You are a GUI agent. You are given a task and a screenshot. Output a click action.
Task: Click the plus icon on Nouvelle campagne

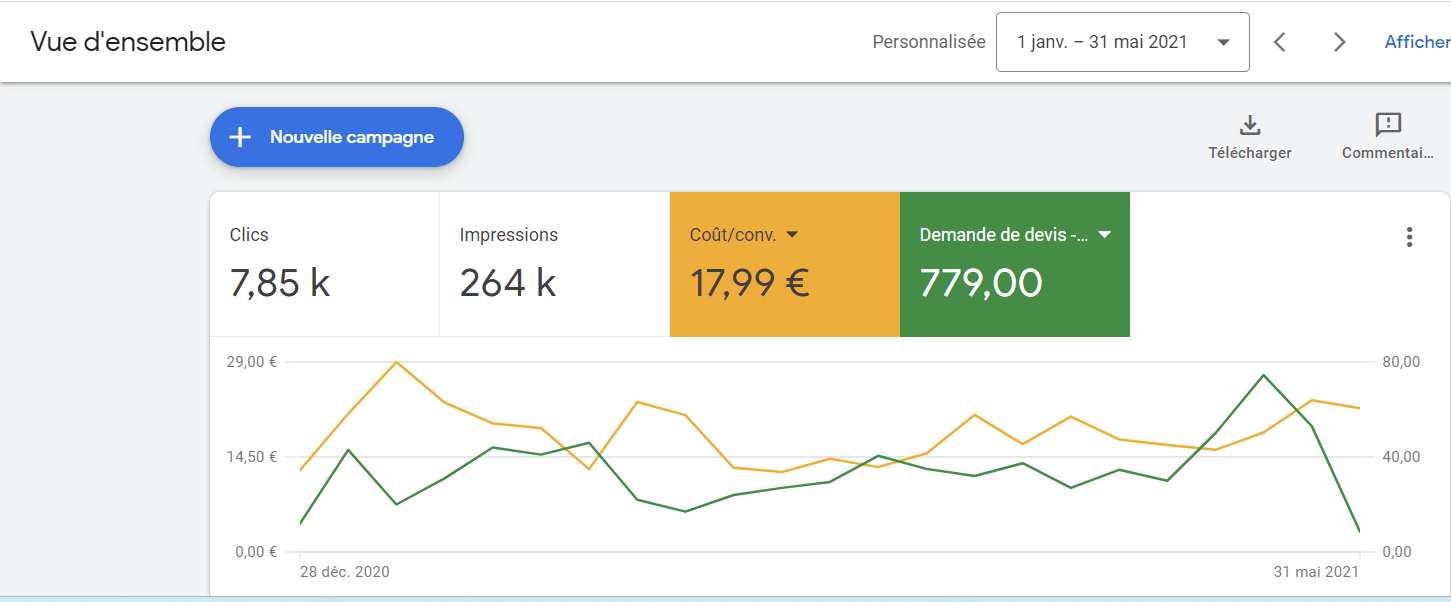click(239, 137)
